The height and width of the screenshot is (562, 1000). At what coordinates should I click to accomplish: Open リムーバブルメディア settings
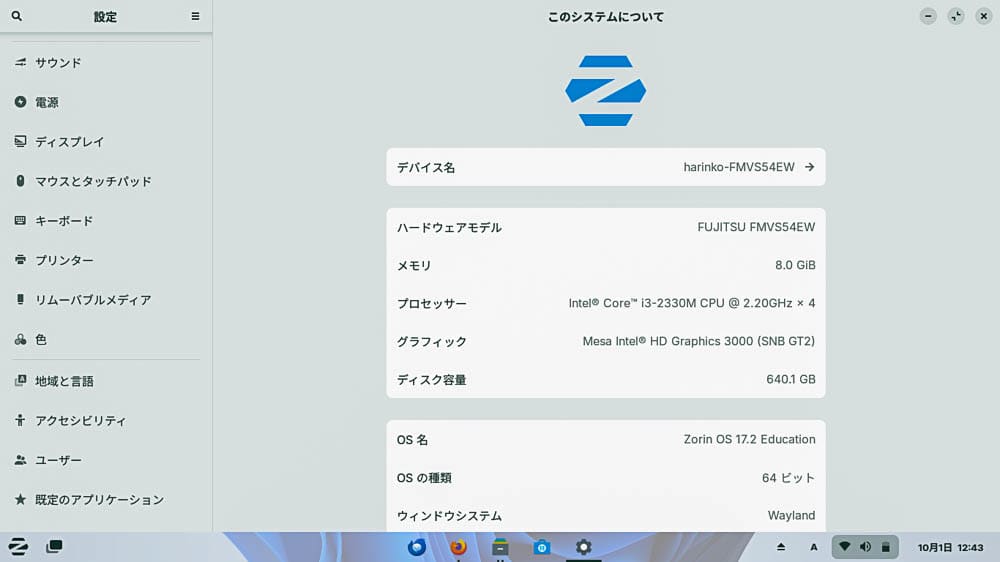tap(93, 300)
